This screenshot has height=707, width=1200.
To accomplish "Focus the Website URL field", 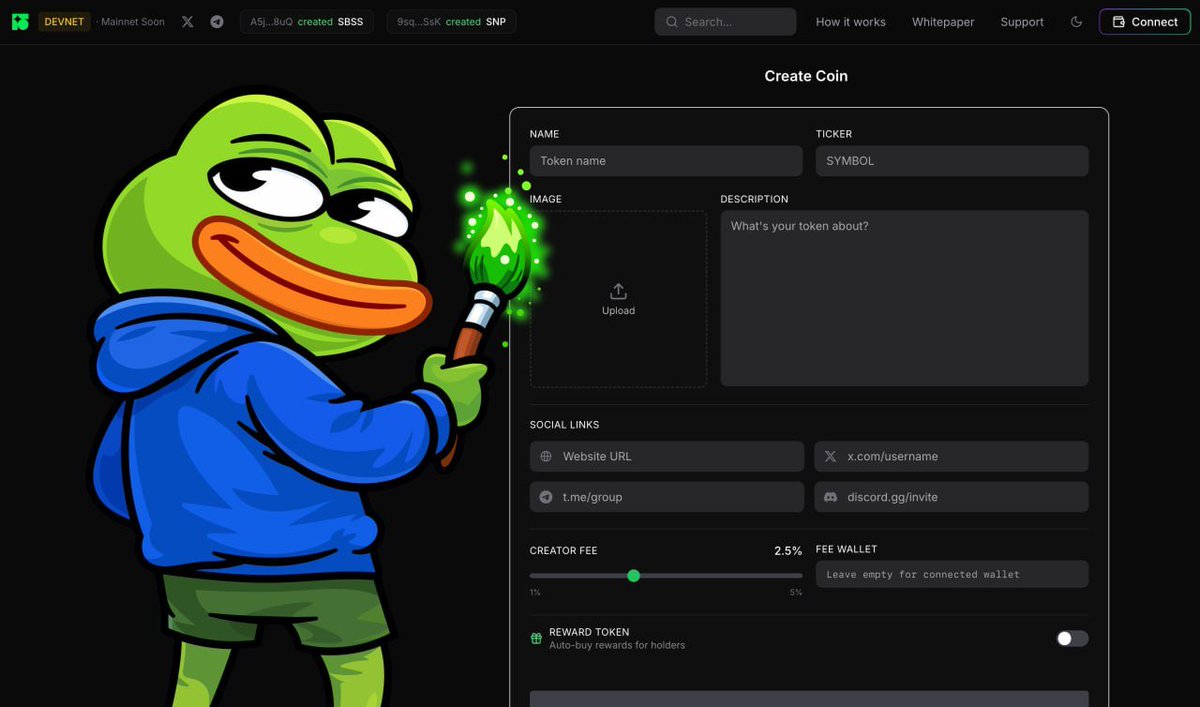I will [666, 456].
